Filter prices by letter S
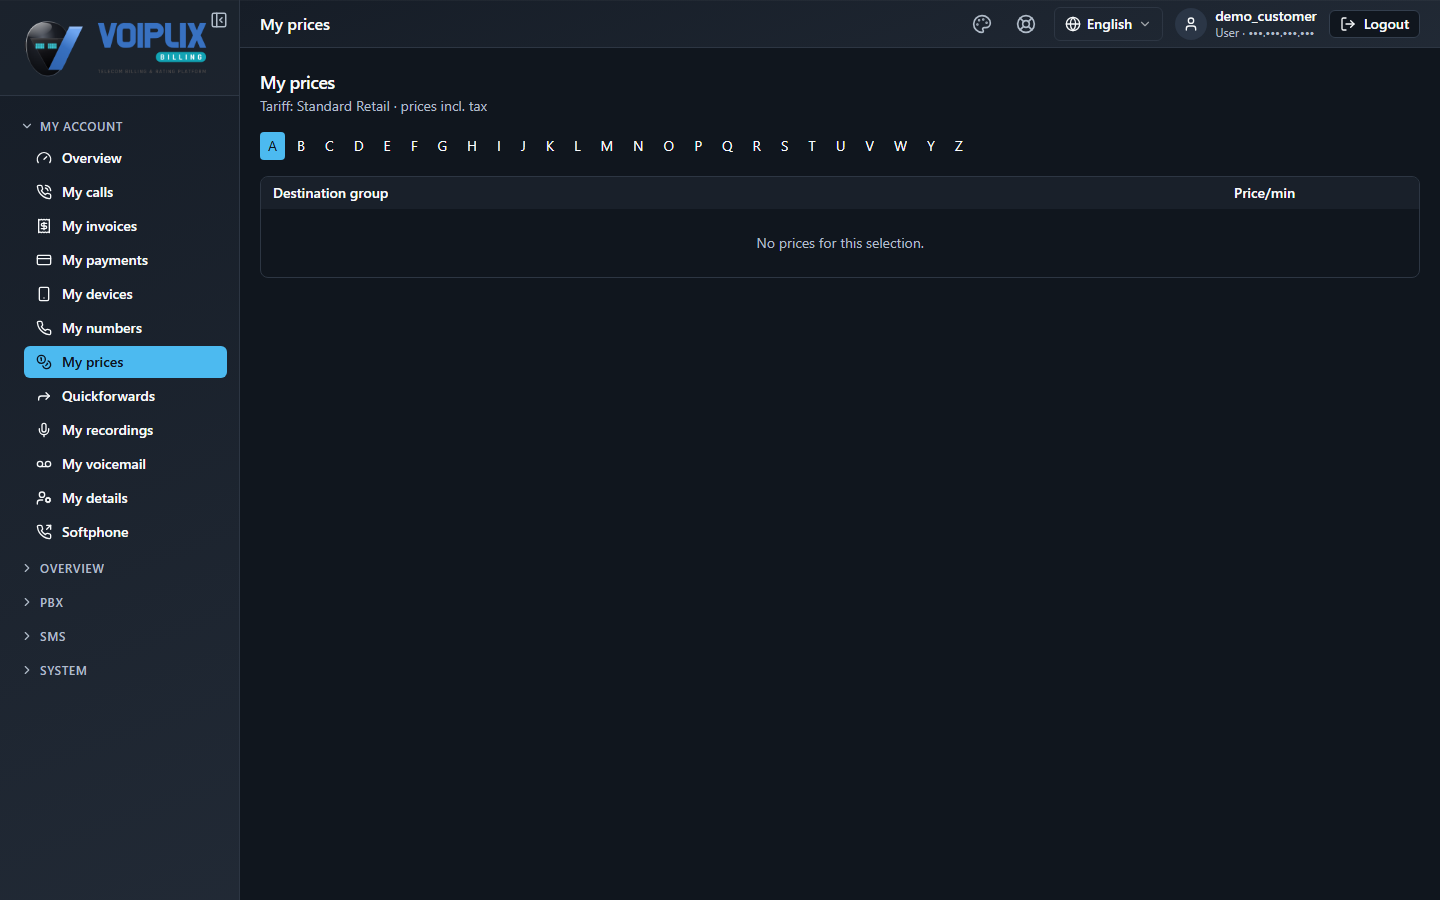The height and width of the screenshot is (900, 1440). 785,146
